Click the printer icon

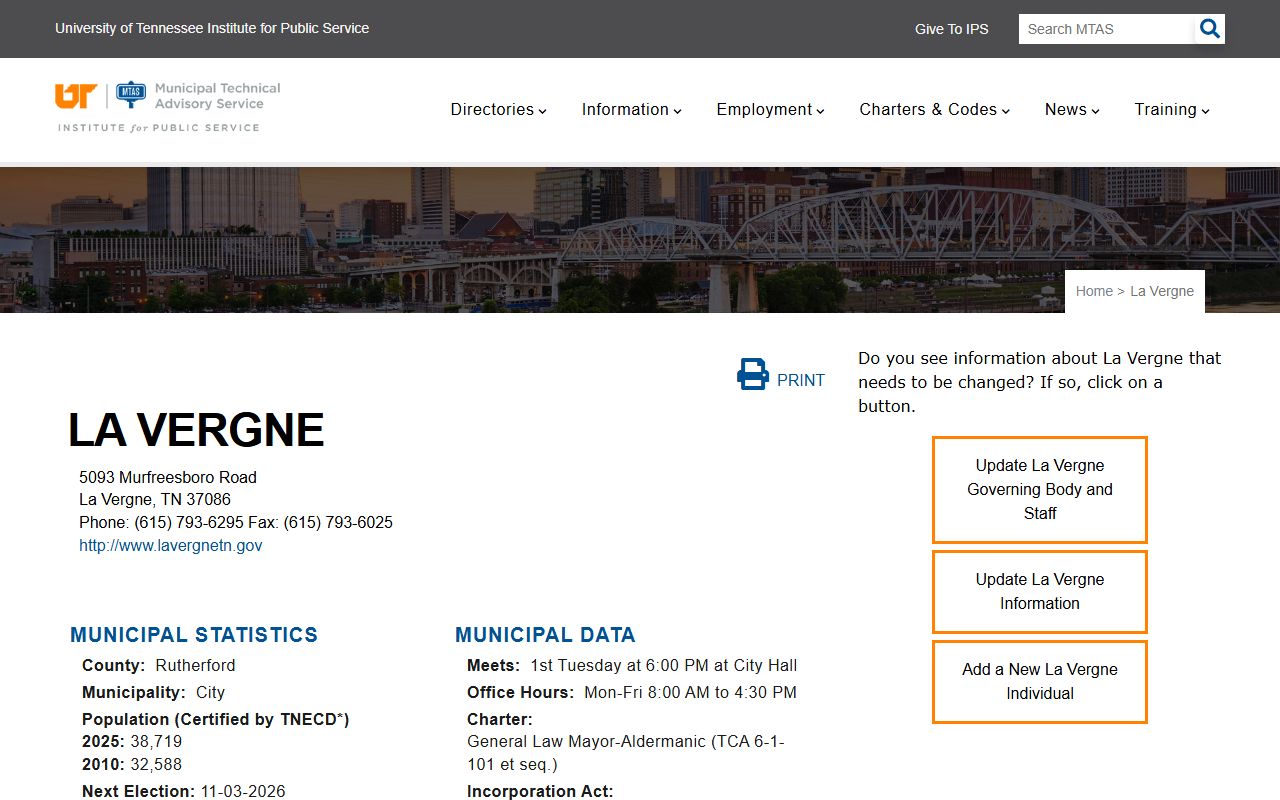(x=752, y=375)
